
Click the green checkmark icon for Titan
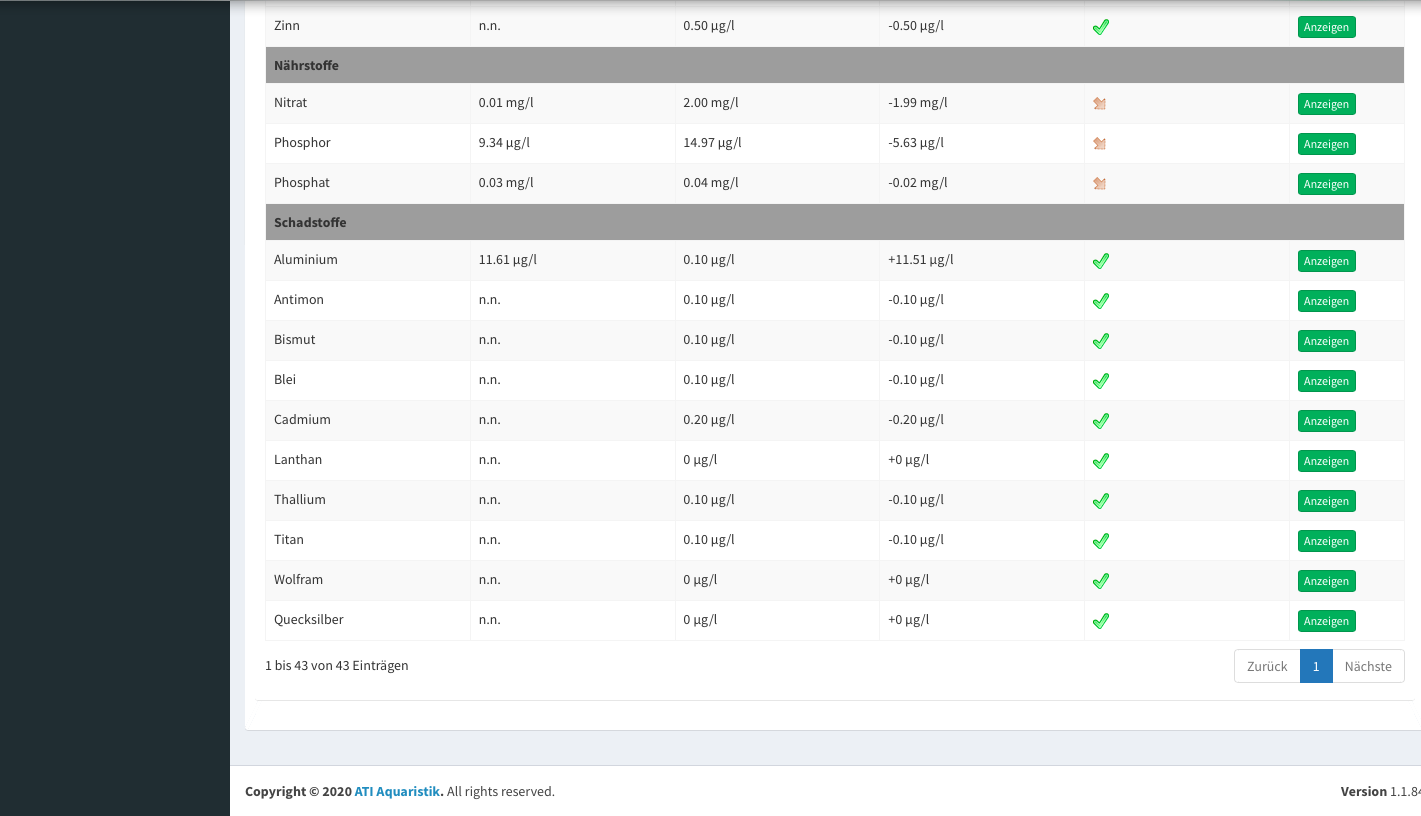(1100, 541)
